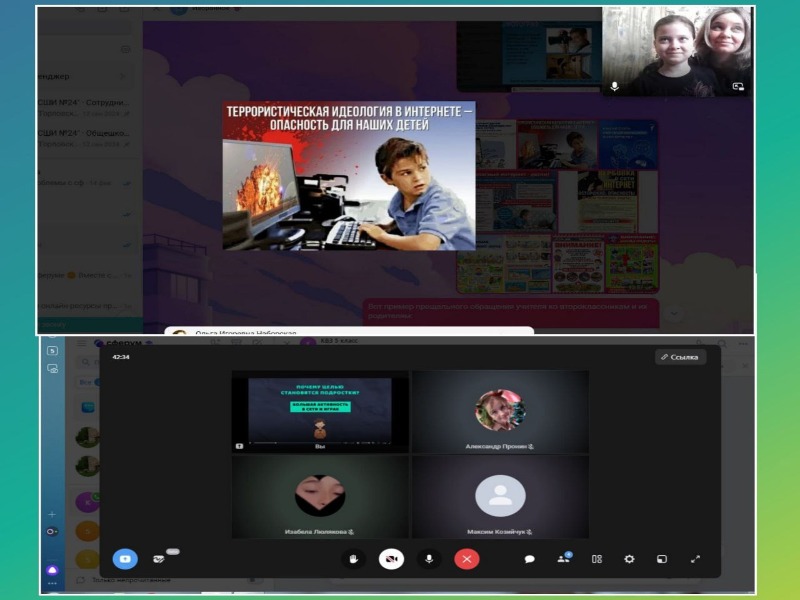Click the plus icon in left sidebar
This screenshot has width=800, height=600.
(52, 514)
